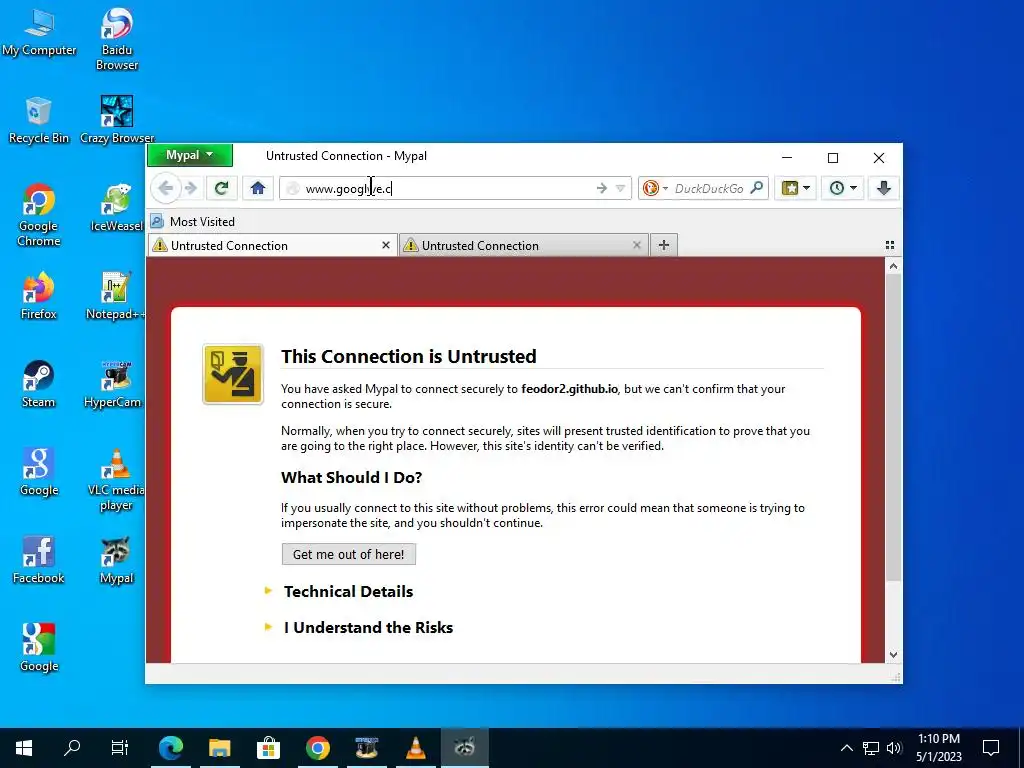The width and height of the screenshot is (1024, 768).
Task: Select the Recycle Bin desktop icon
Action: 39,120
